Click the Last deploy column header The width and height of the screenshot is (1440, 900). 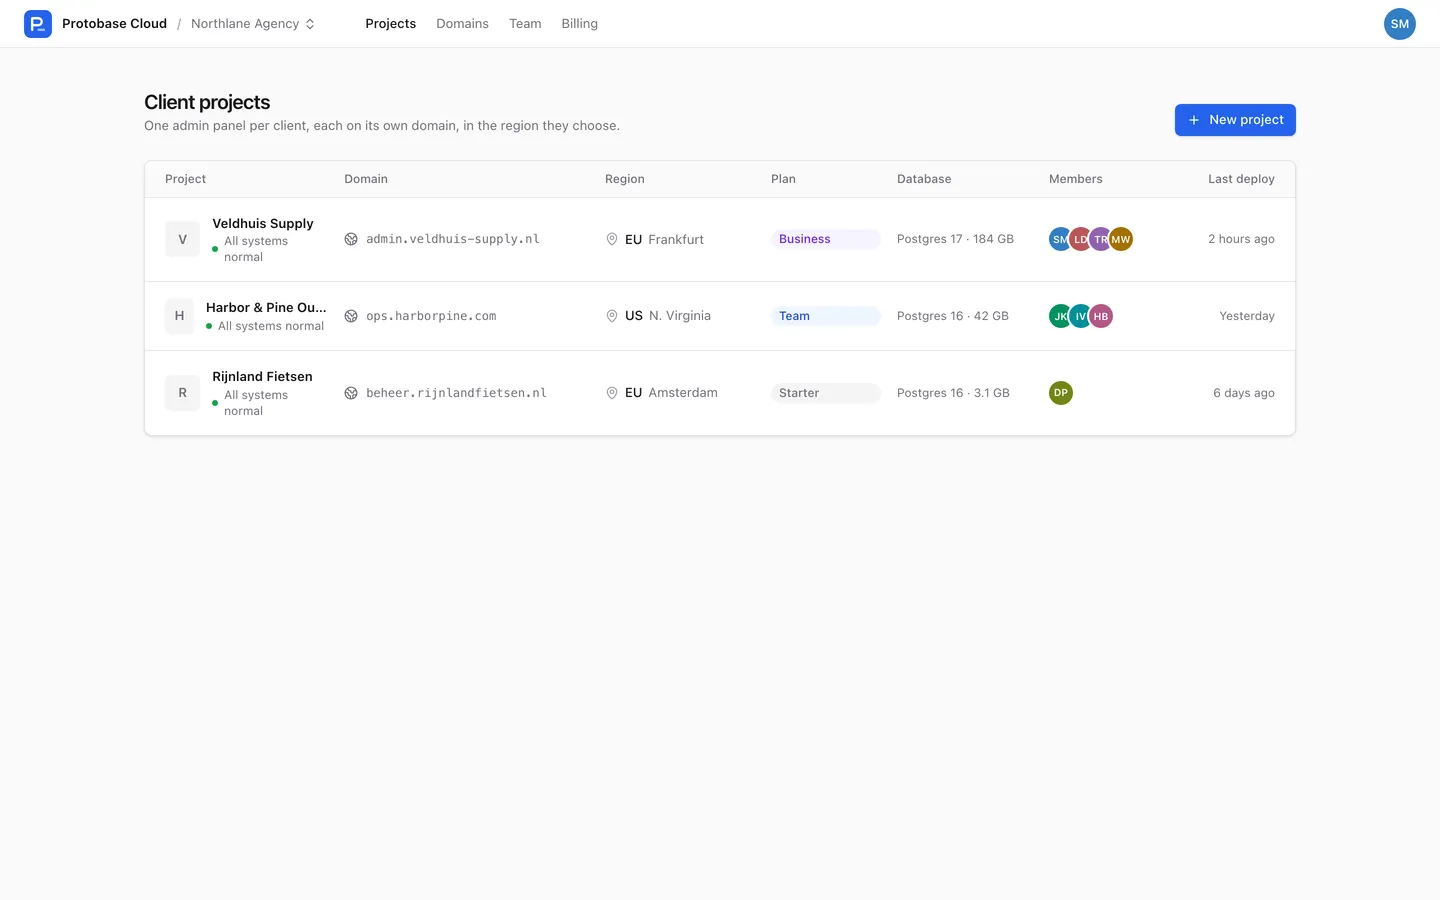(x=1241, y=179)
